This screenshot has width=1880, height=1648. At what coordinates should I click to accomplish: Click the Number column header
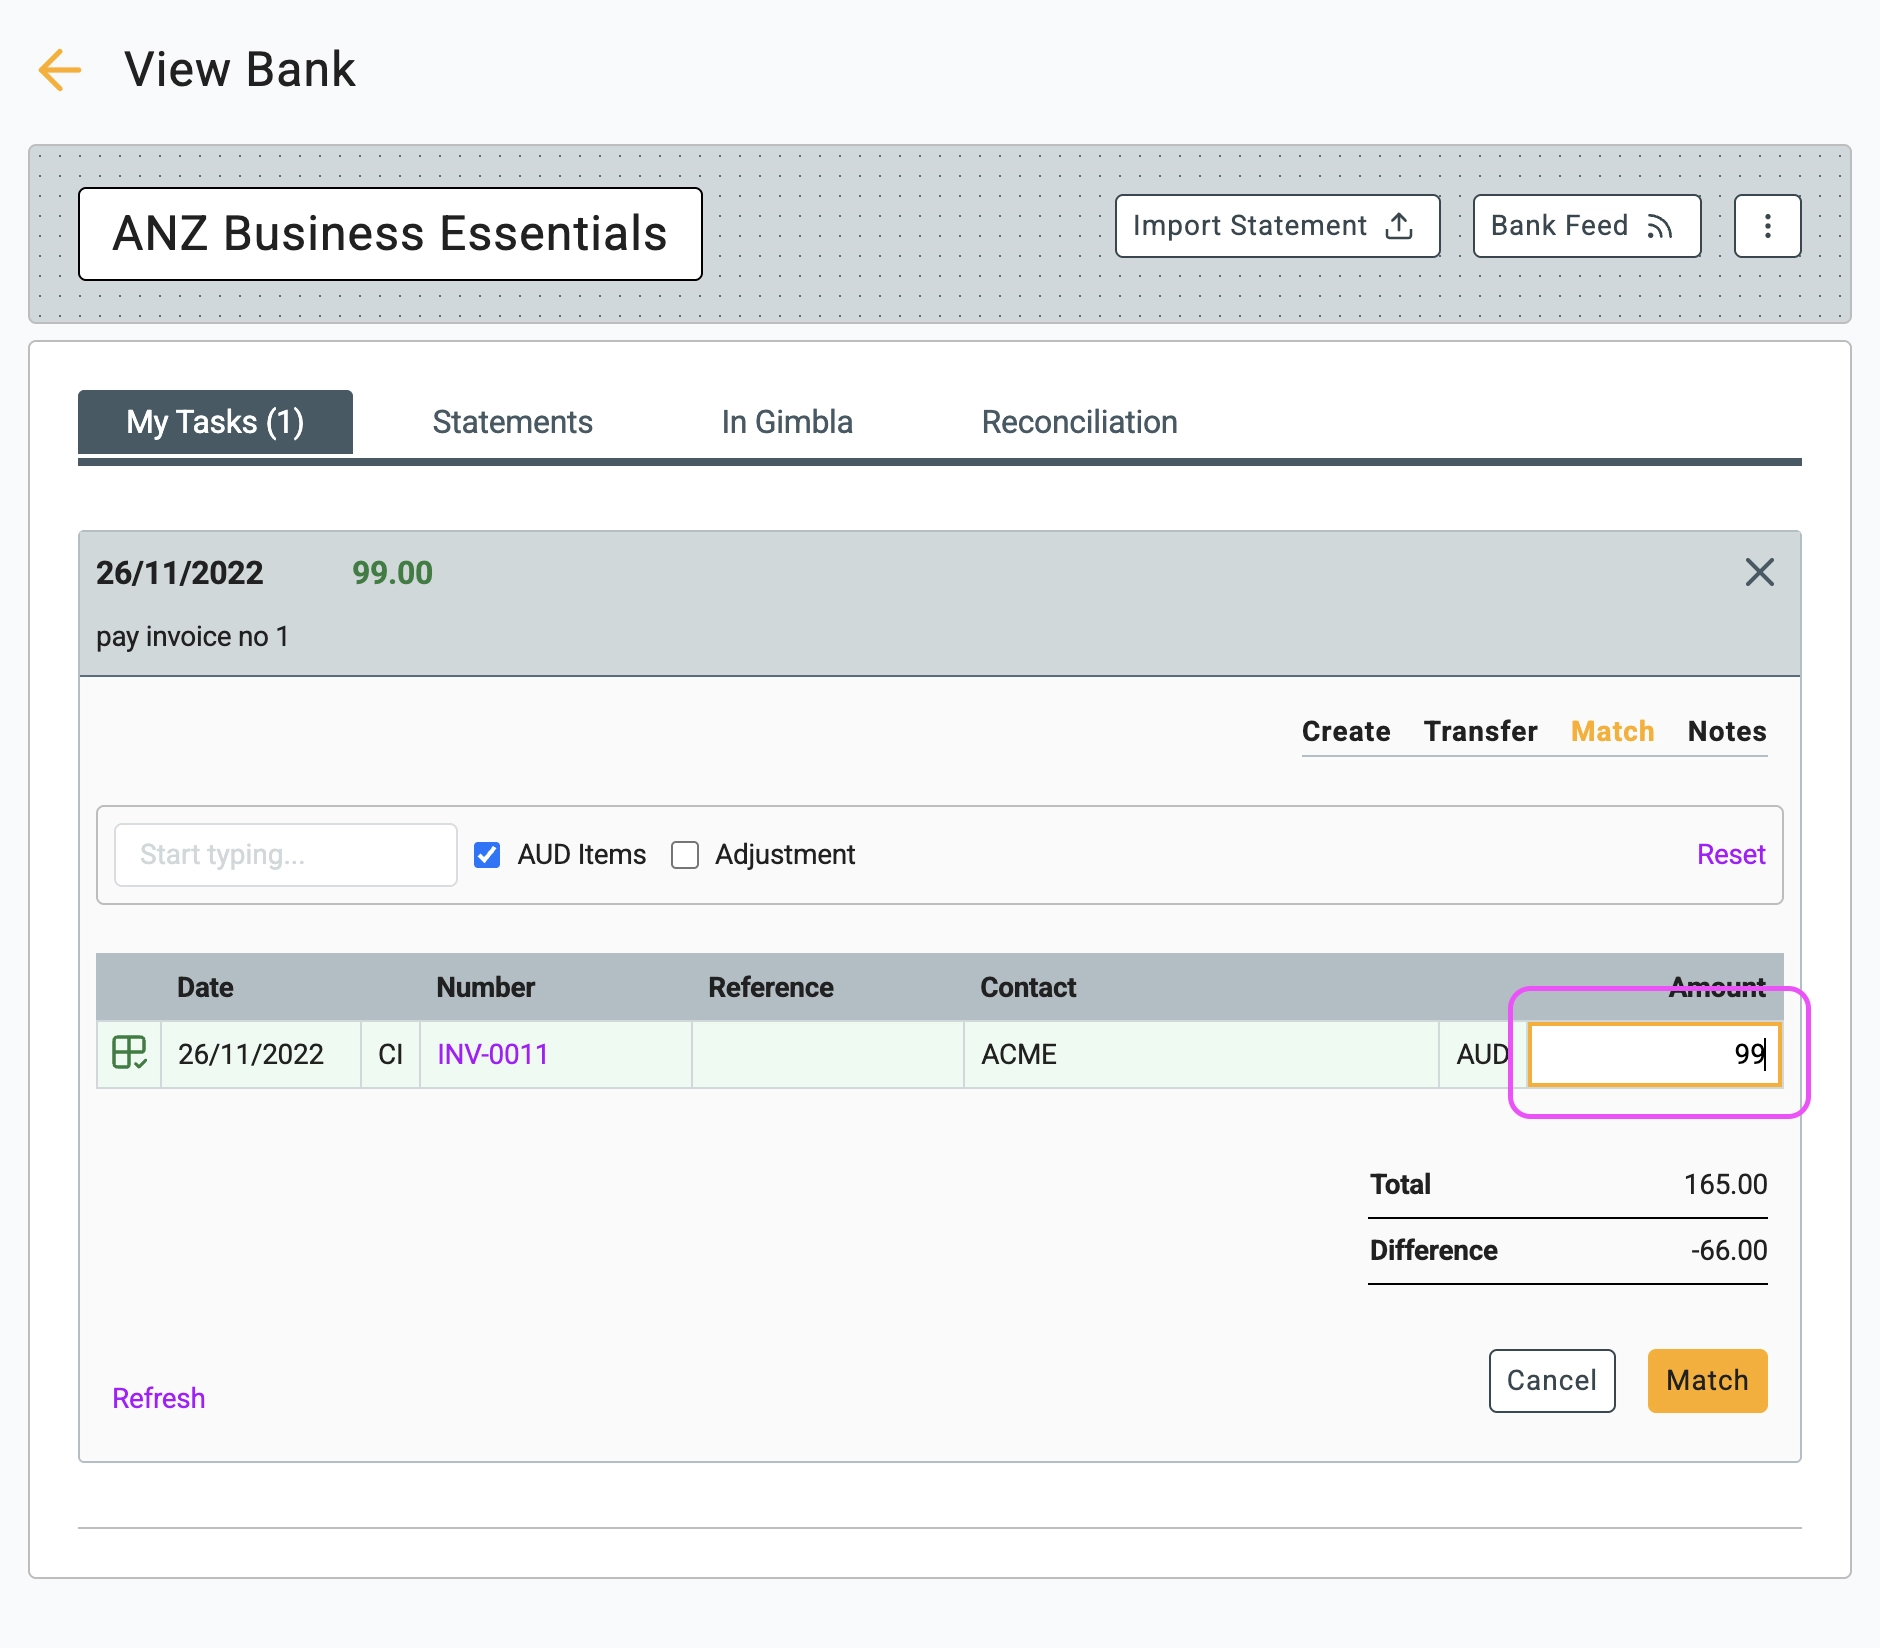(x=486, y=987)
